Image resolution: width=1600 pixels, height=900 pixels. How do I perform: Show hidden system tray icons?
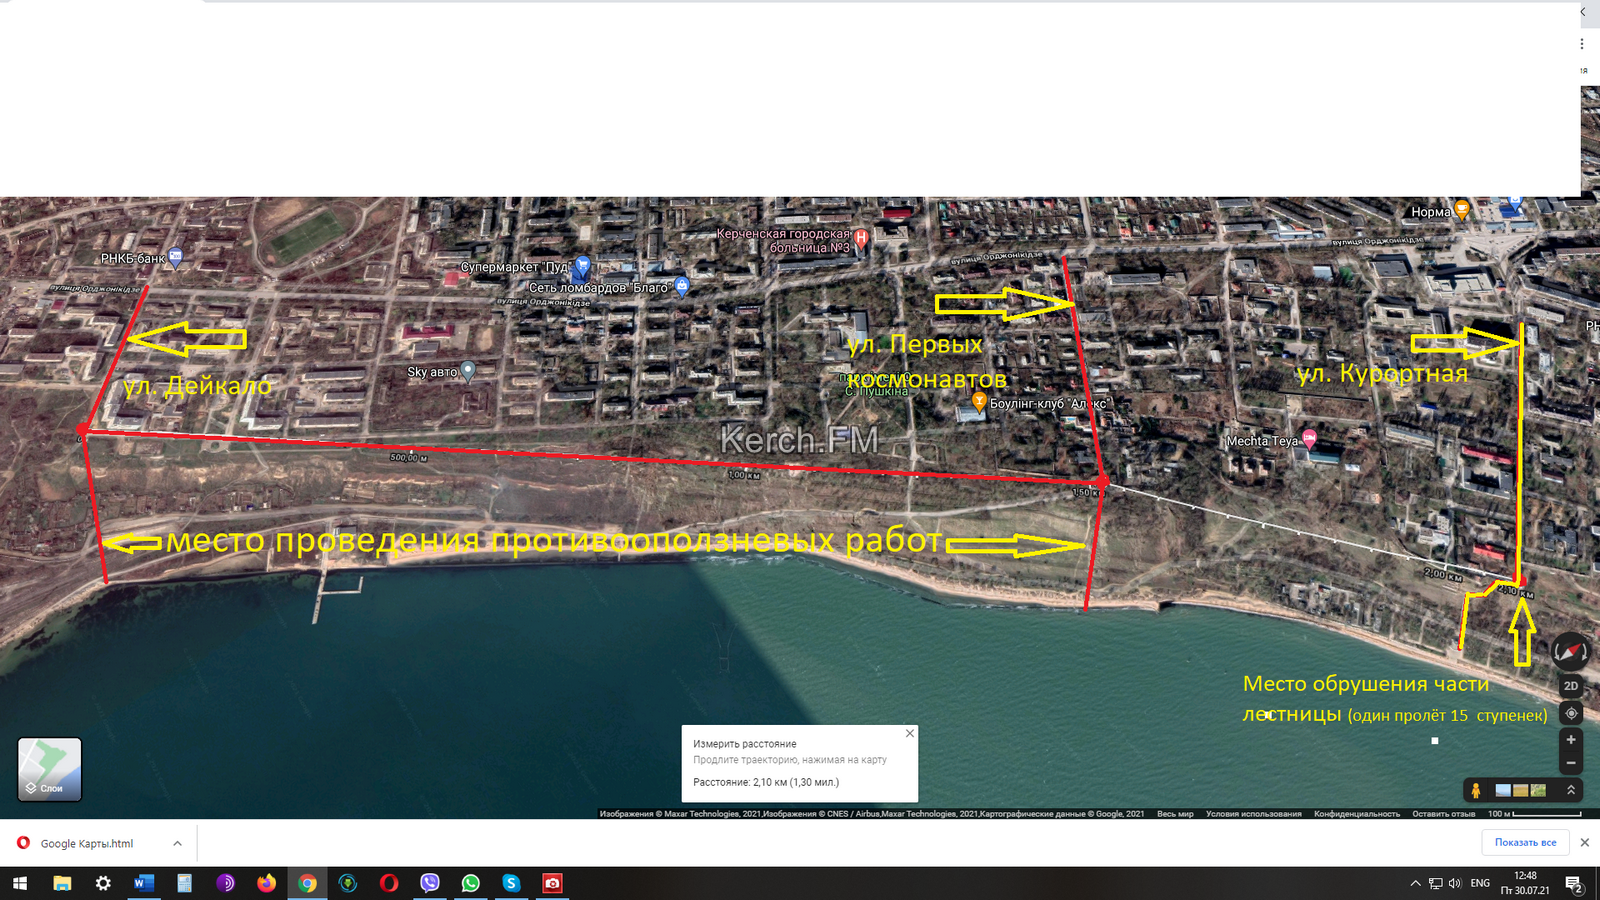(x=1415, y=883)
